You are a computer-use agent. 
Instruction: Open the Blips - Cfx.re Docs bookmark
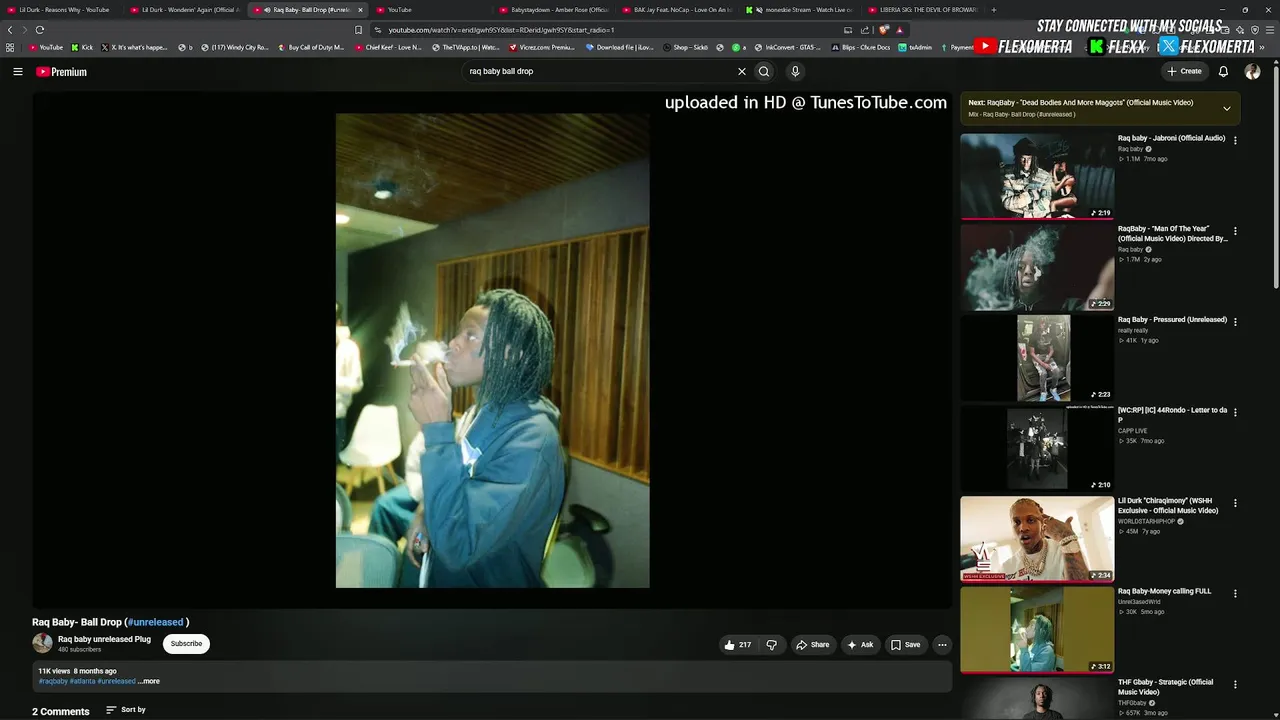pos(860,47)
